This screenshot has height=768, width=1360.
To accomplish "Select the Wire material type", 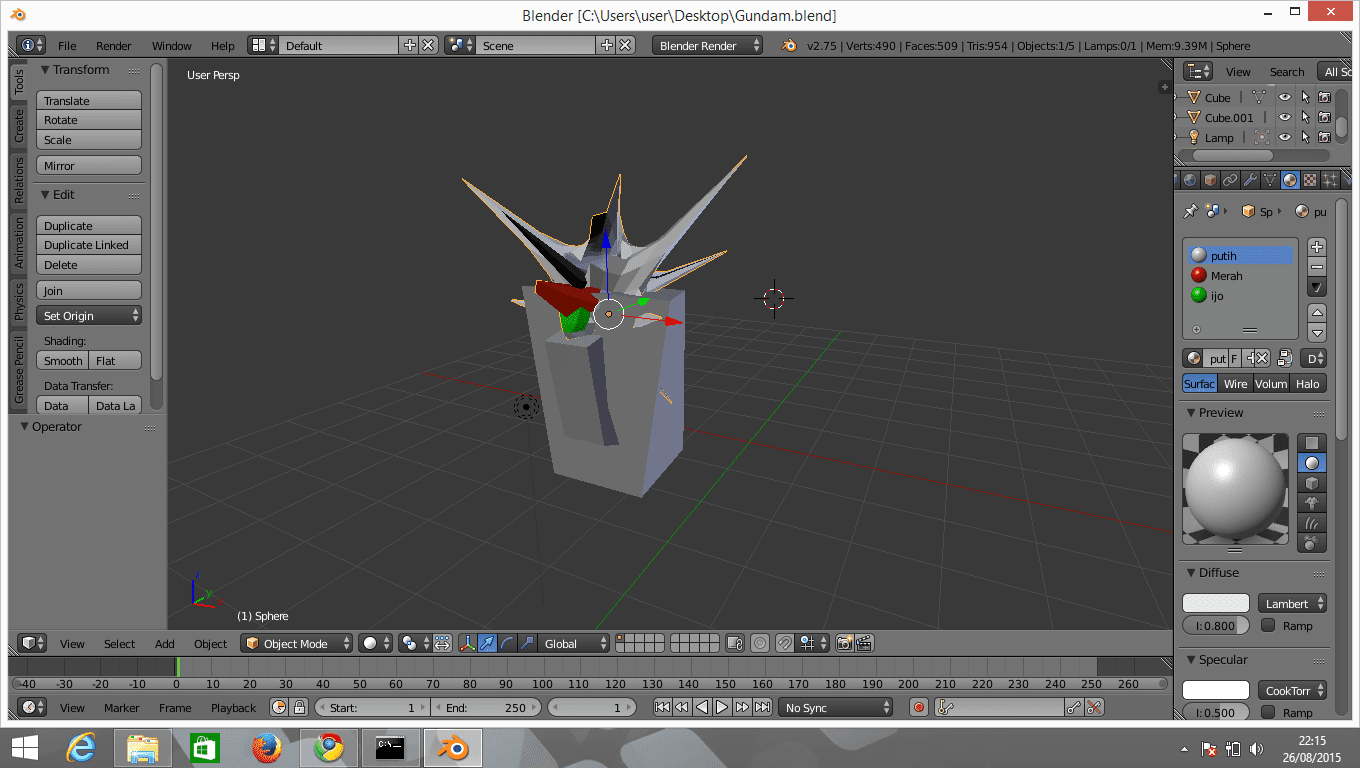I will click(1236, 384).
